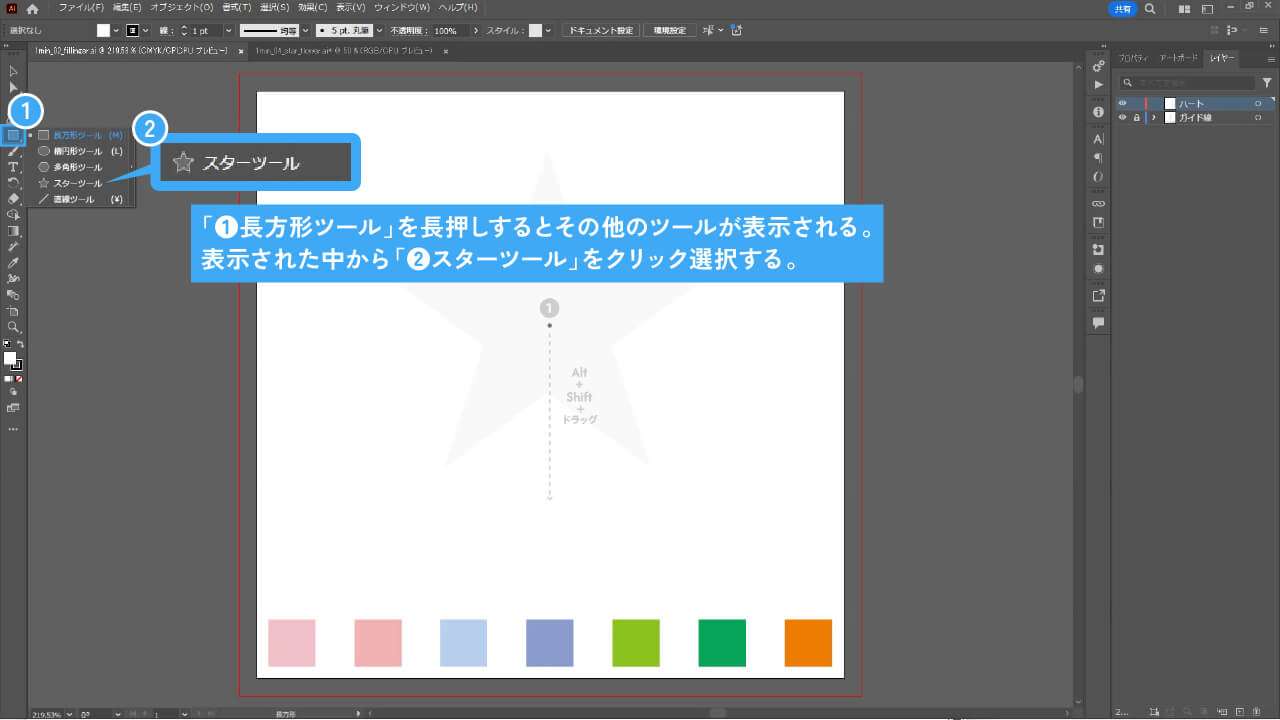The image size is (1280, 720).
Task: Select the Zoom tool
Action: click(x=13, y=327)
